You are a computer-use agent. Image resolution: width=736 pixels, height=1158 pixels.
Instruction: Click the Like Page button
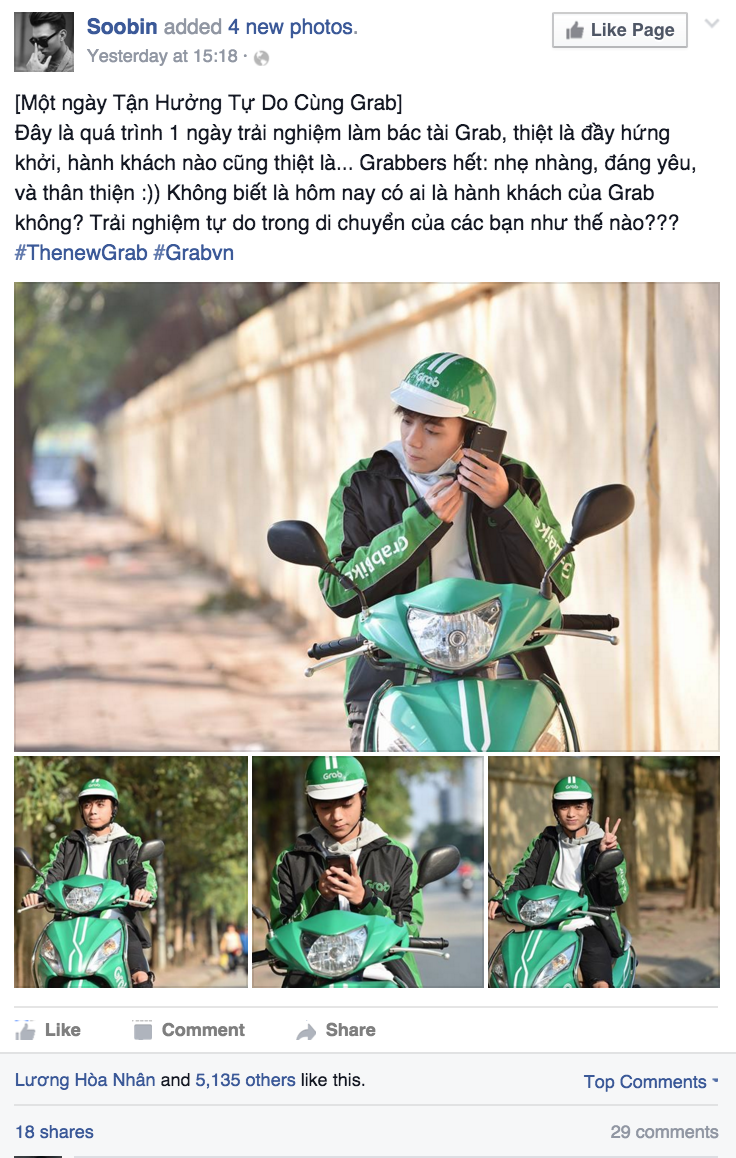coord(619,30)
